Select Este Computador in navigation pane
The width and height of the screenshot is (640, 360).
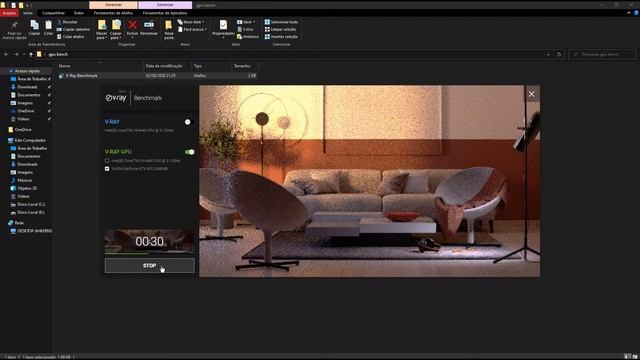coord(27,140)
